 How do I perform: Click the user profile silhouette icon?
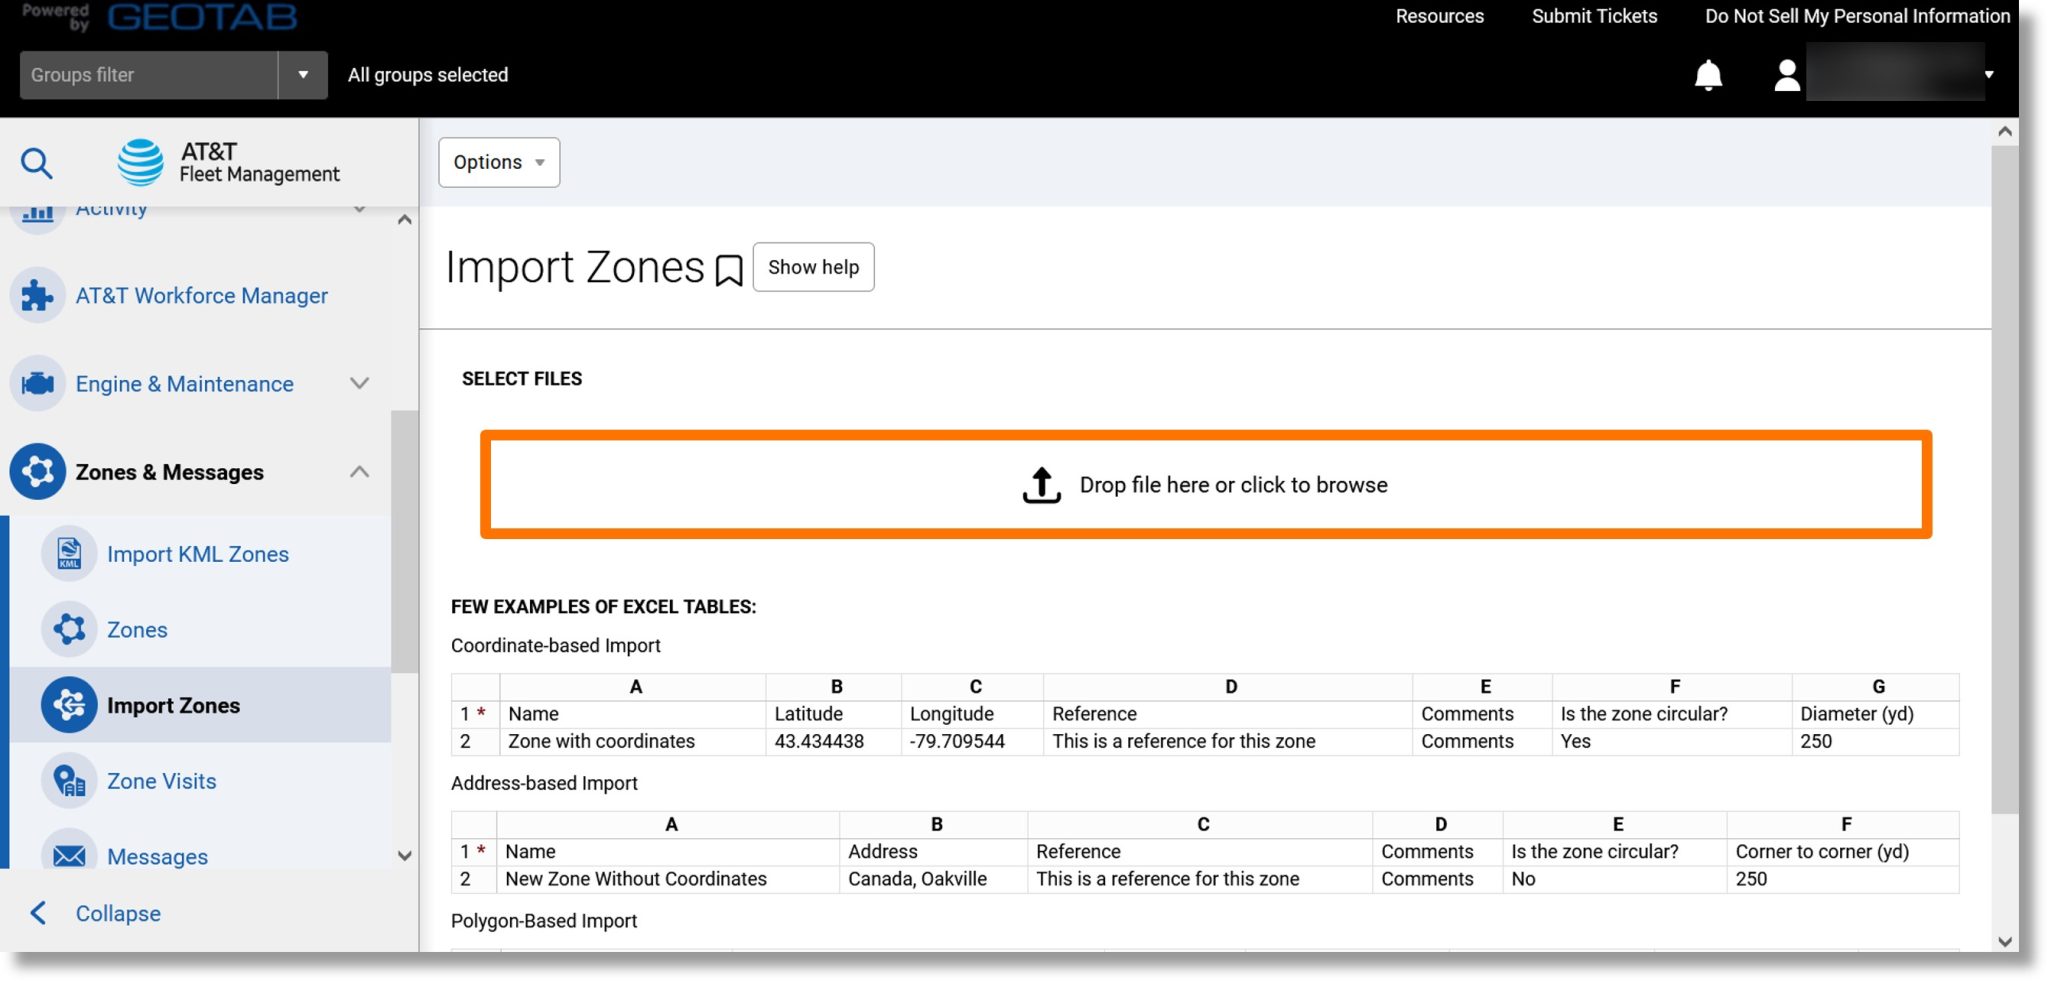pyautogui.click(x=1786, y=74)
